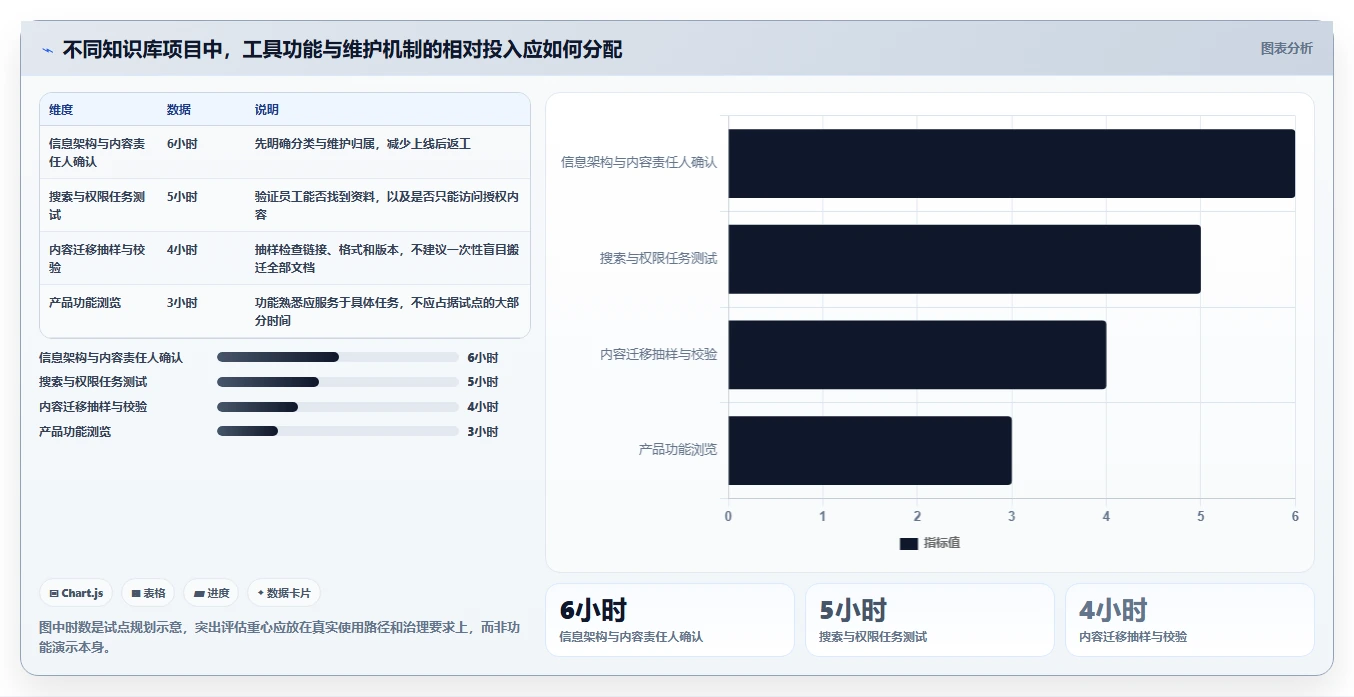Click the 5小时 data card

[x=929, y=620]
